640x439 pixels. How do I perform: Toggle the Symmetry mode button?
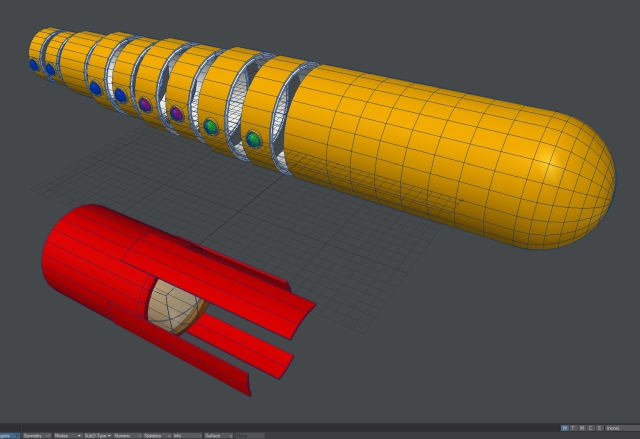(x=33, y=435)
